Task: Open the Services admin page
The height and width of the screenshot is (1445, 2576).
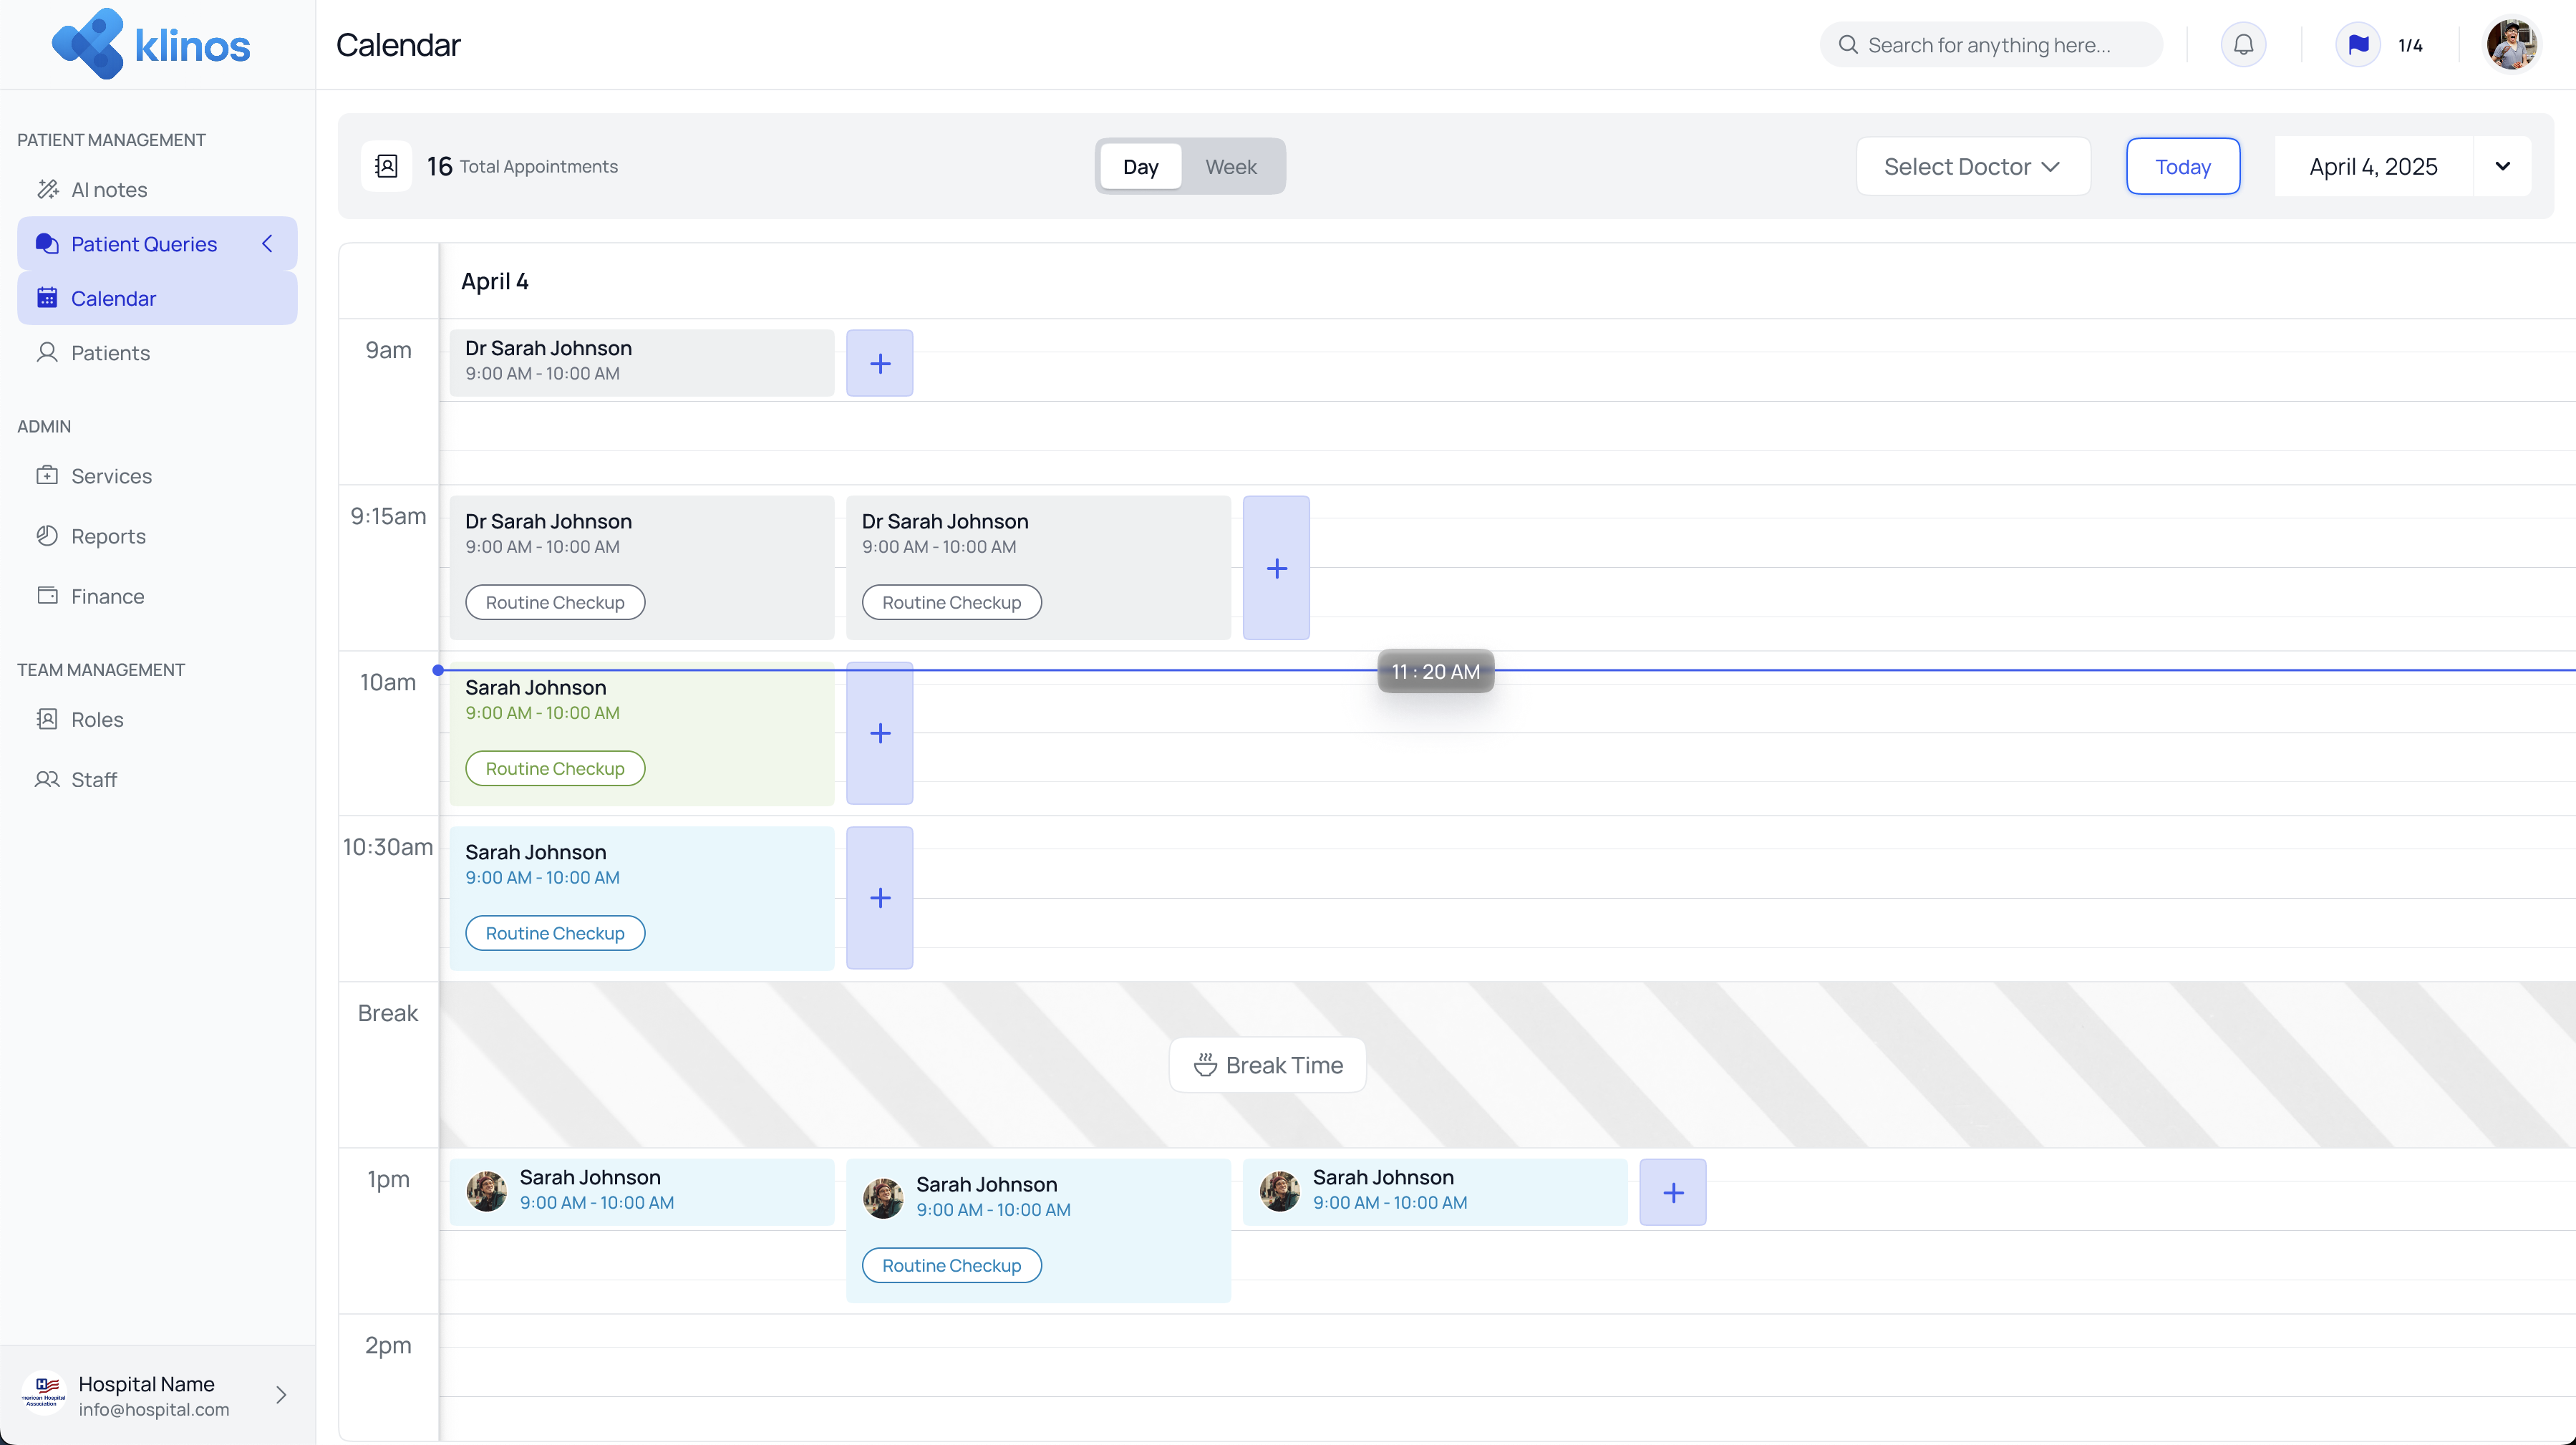Action: click(x=111, y=476)
